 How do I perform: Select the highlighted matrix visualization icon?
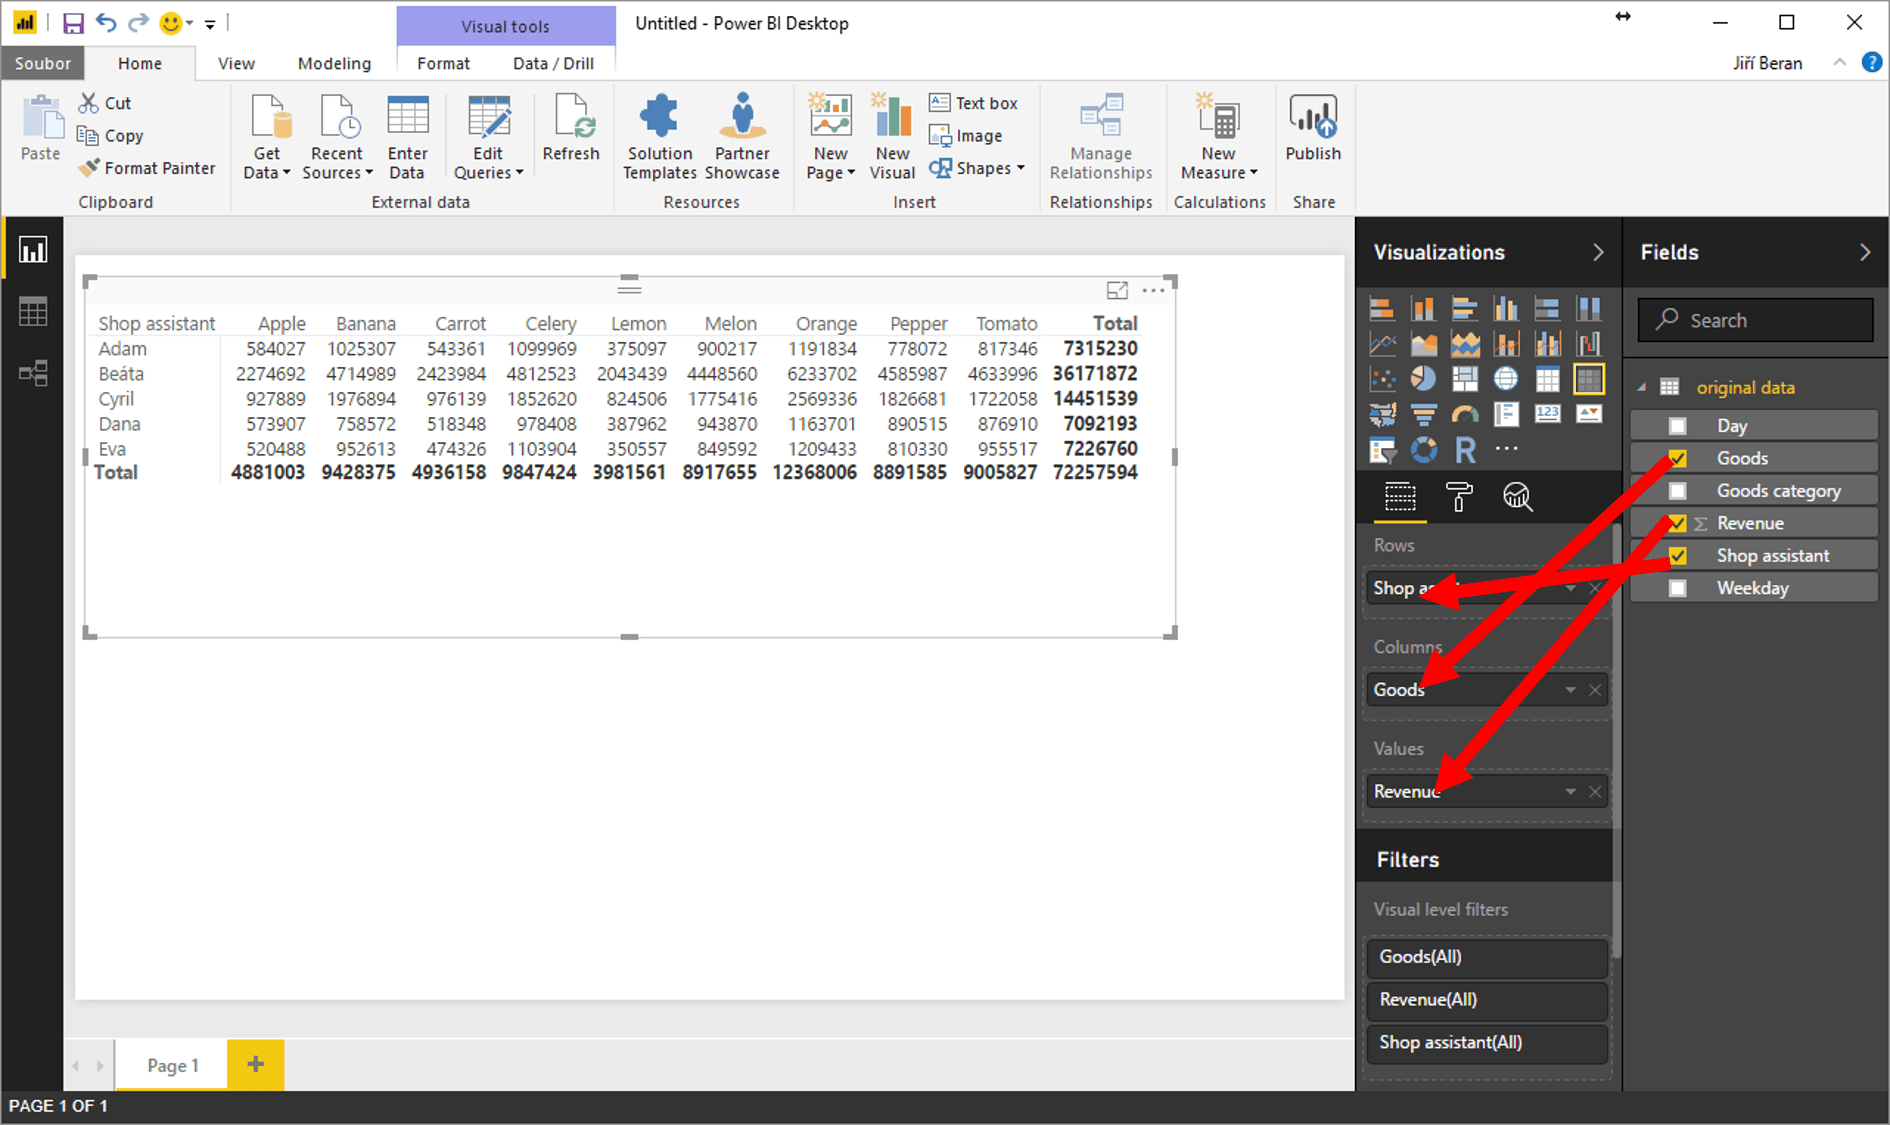point(1588,380)
